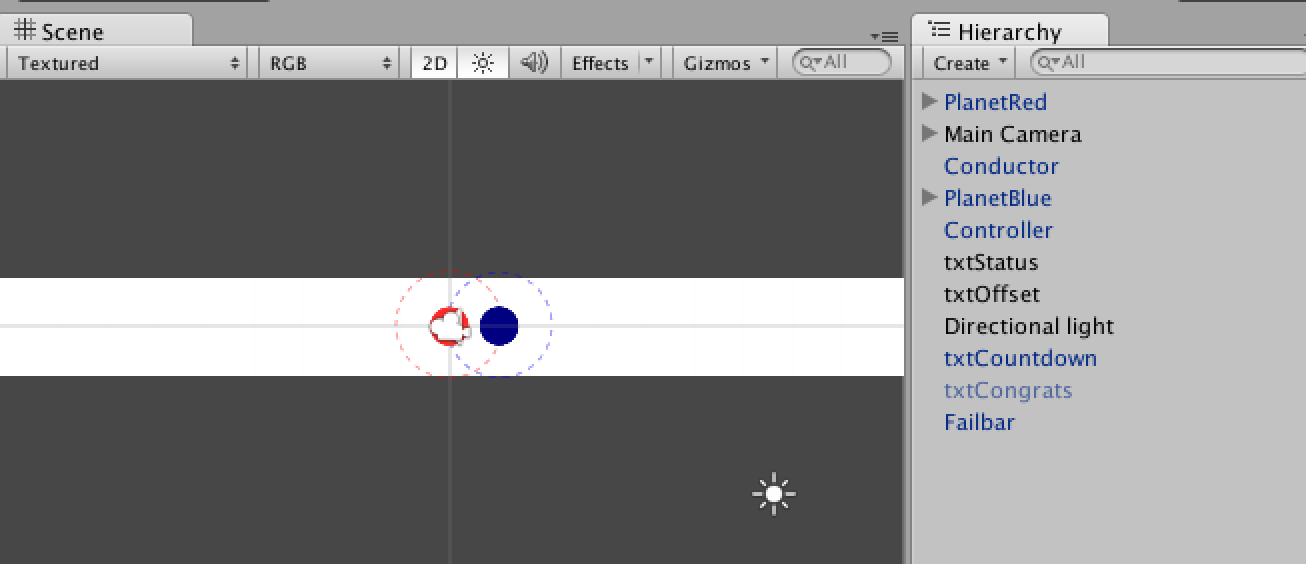1306x564 pixels.
Task: Toggle 2D view mode button
Action: point(434,63)
